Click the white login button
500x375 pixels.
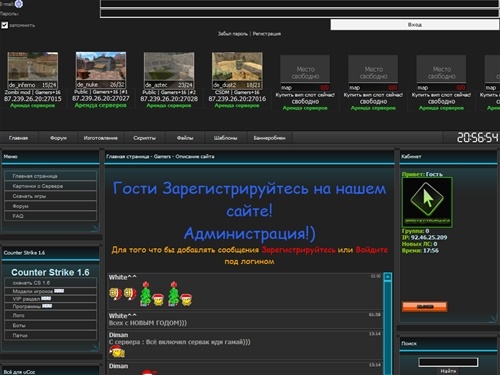[415, 25]
